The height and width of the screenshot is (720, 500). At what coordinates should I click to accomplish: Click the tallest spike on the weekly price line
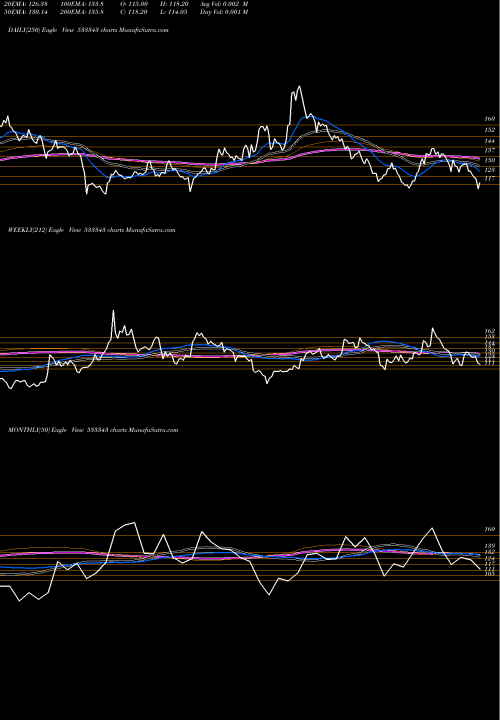[113, 311]
